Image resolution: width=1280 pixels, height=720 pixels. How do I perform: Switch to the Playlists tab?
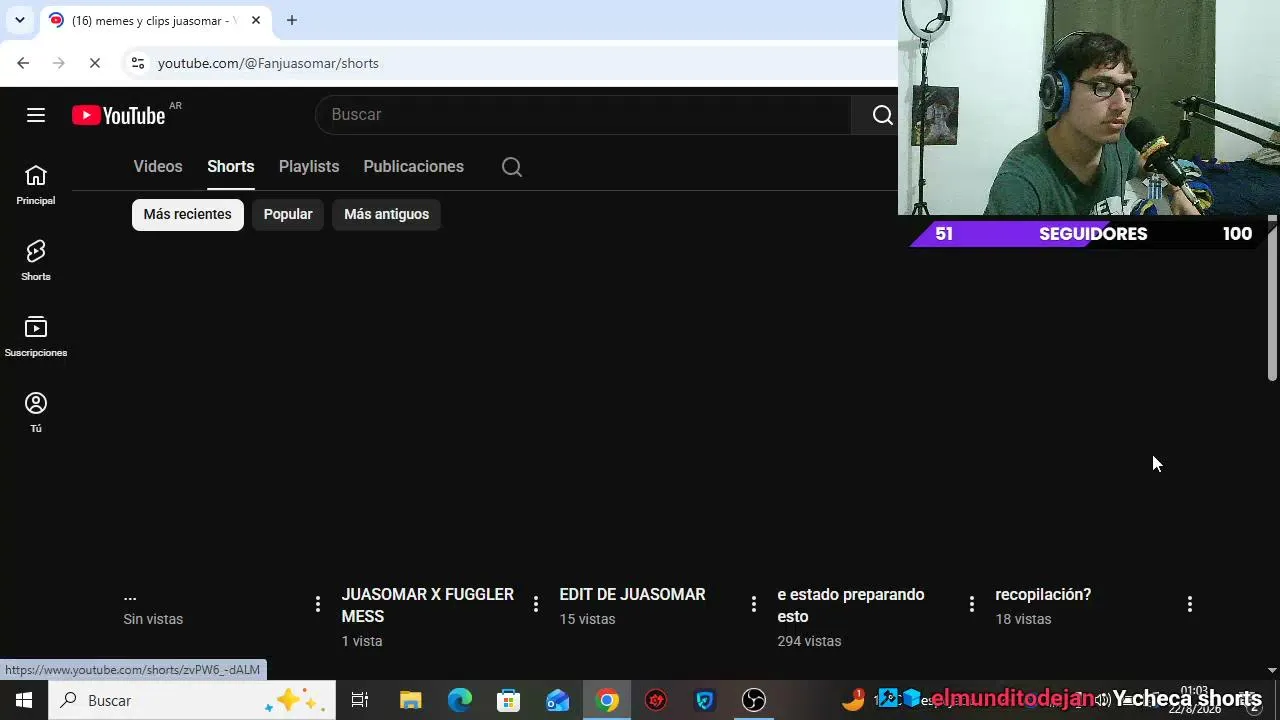click(x=309, y=167)
